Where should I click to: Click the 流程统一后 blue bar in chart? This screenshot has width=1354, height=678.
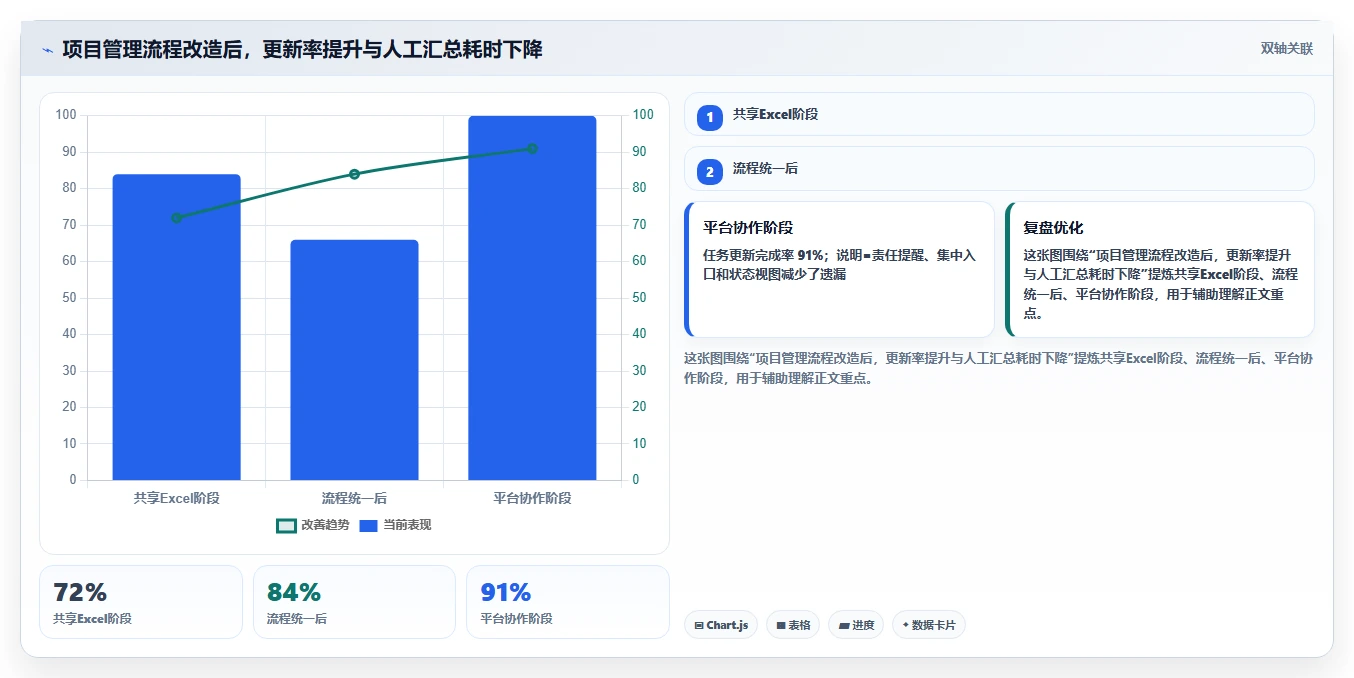[x=354, y=360]
